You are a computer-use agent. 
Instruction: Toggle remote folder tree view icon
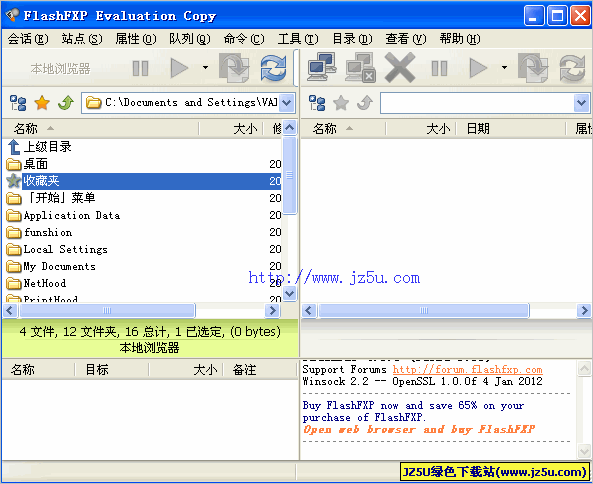pyautogui.click(x=317, y=102)
